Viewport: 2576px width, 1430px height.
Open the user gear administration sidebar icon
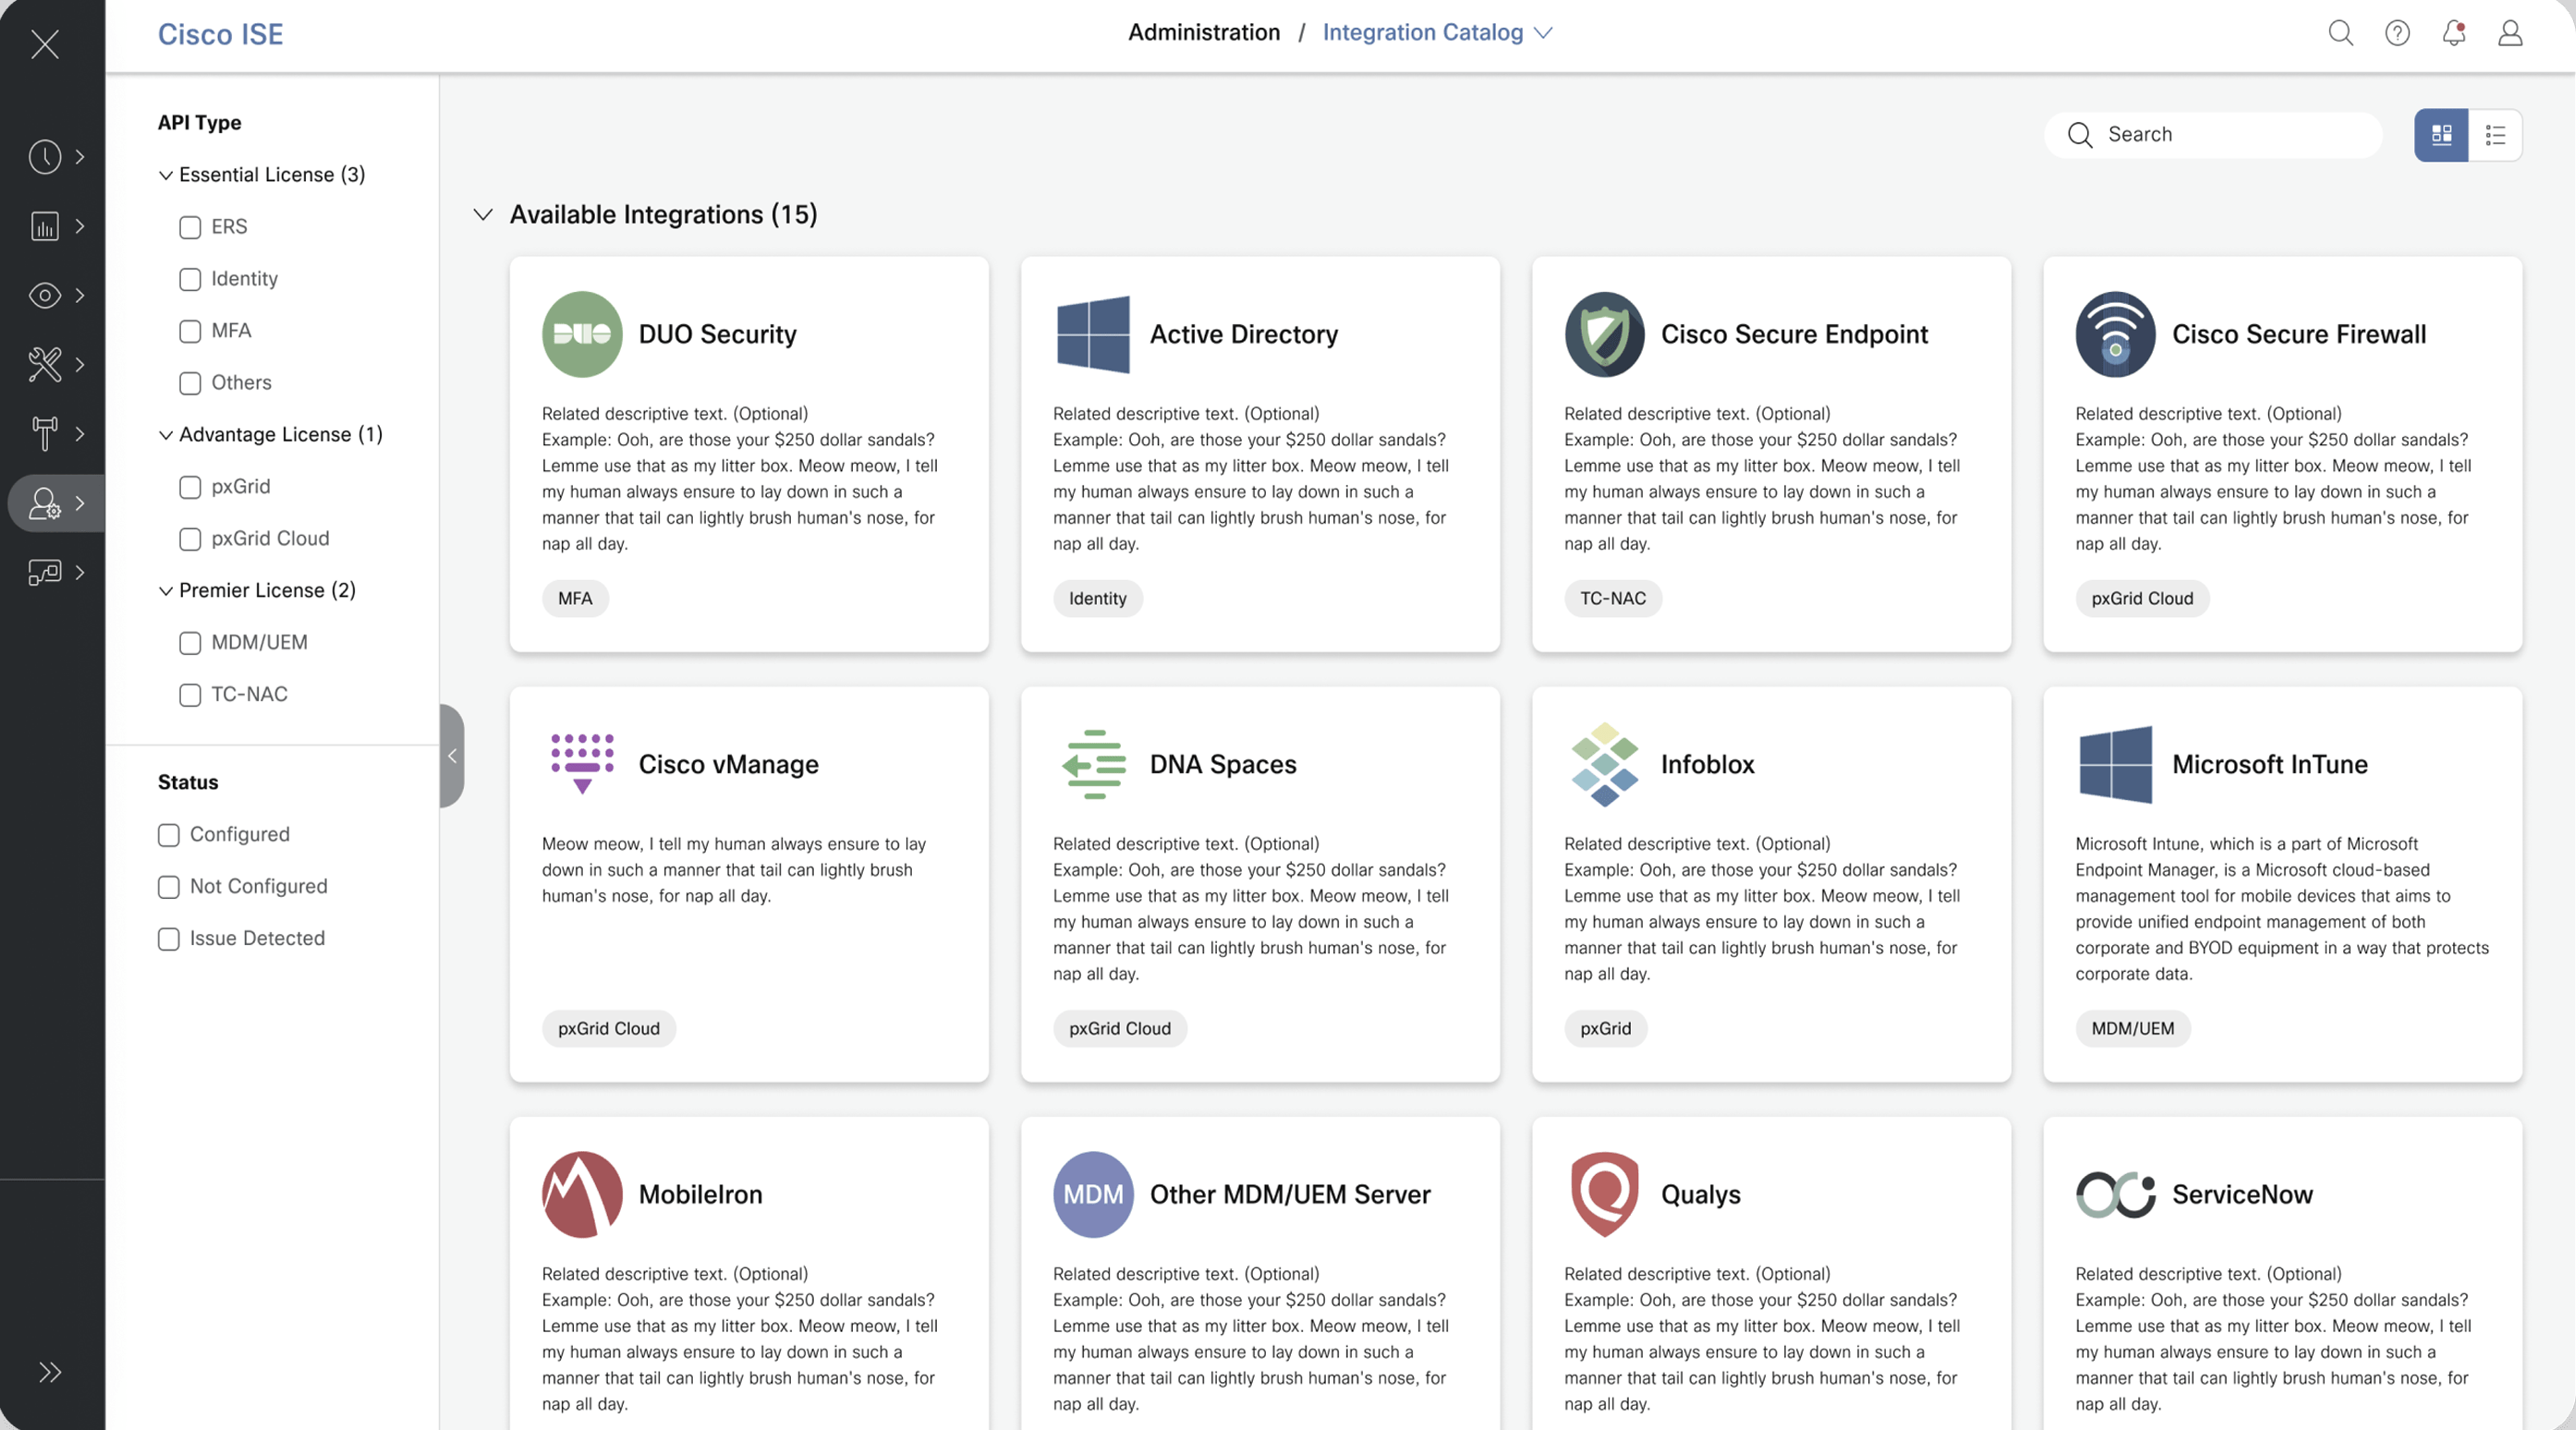pos(45,503)
